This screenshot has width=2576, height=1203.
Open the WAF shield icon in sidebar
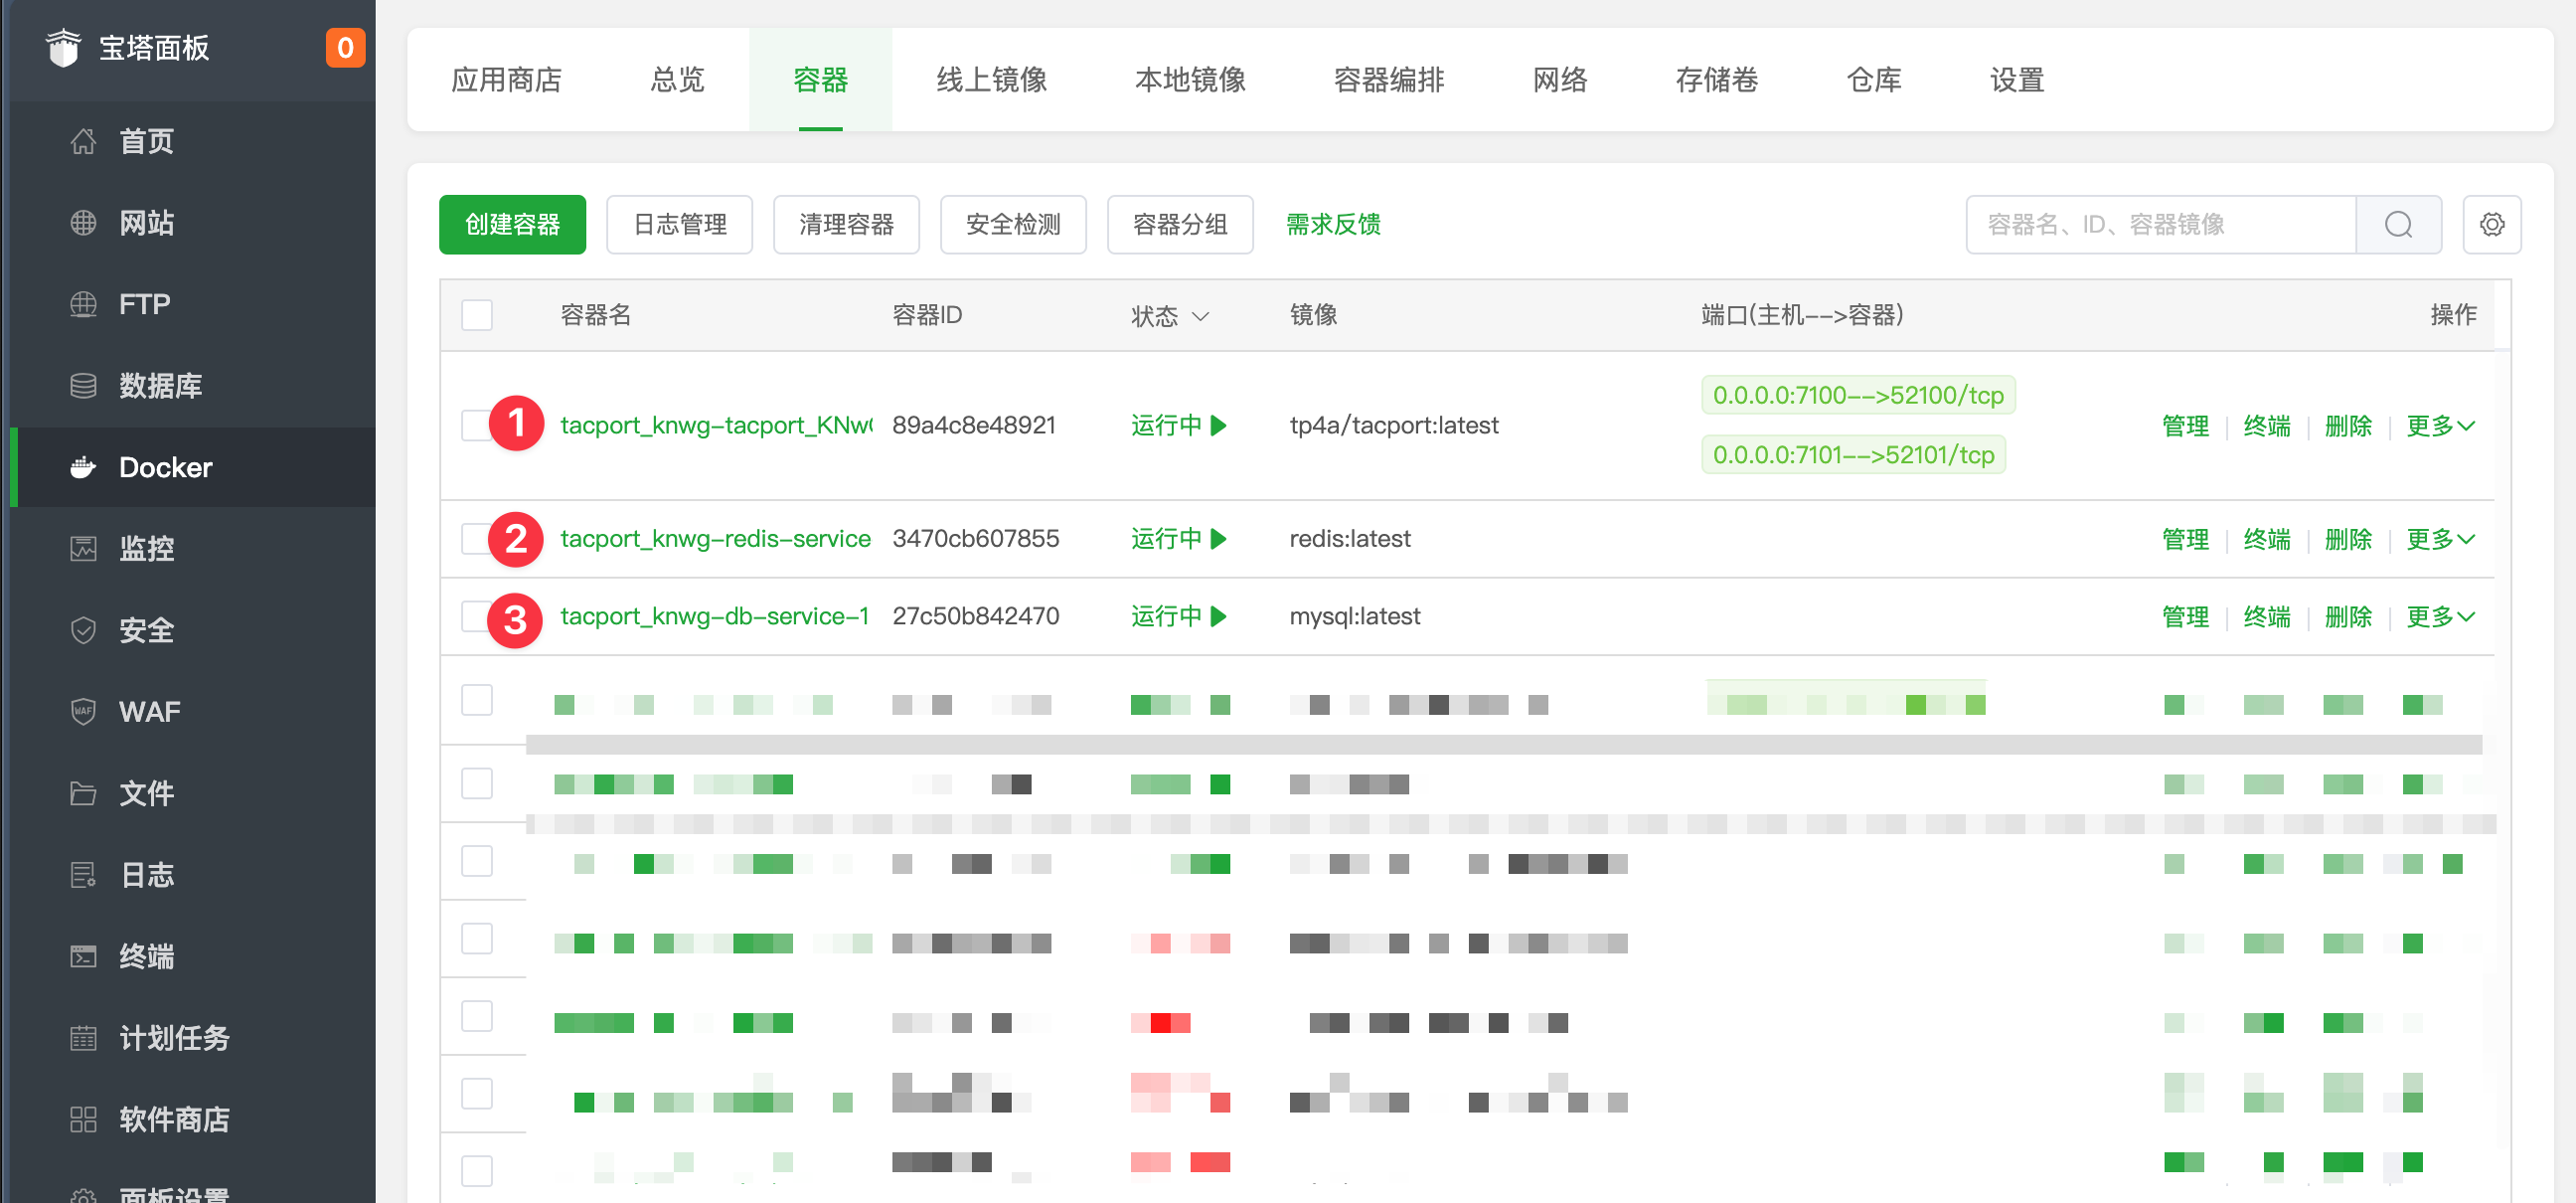click(83, 712)
